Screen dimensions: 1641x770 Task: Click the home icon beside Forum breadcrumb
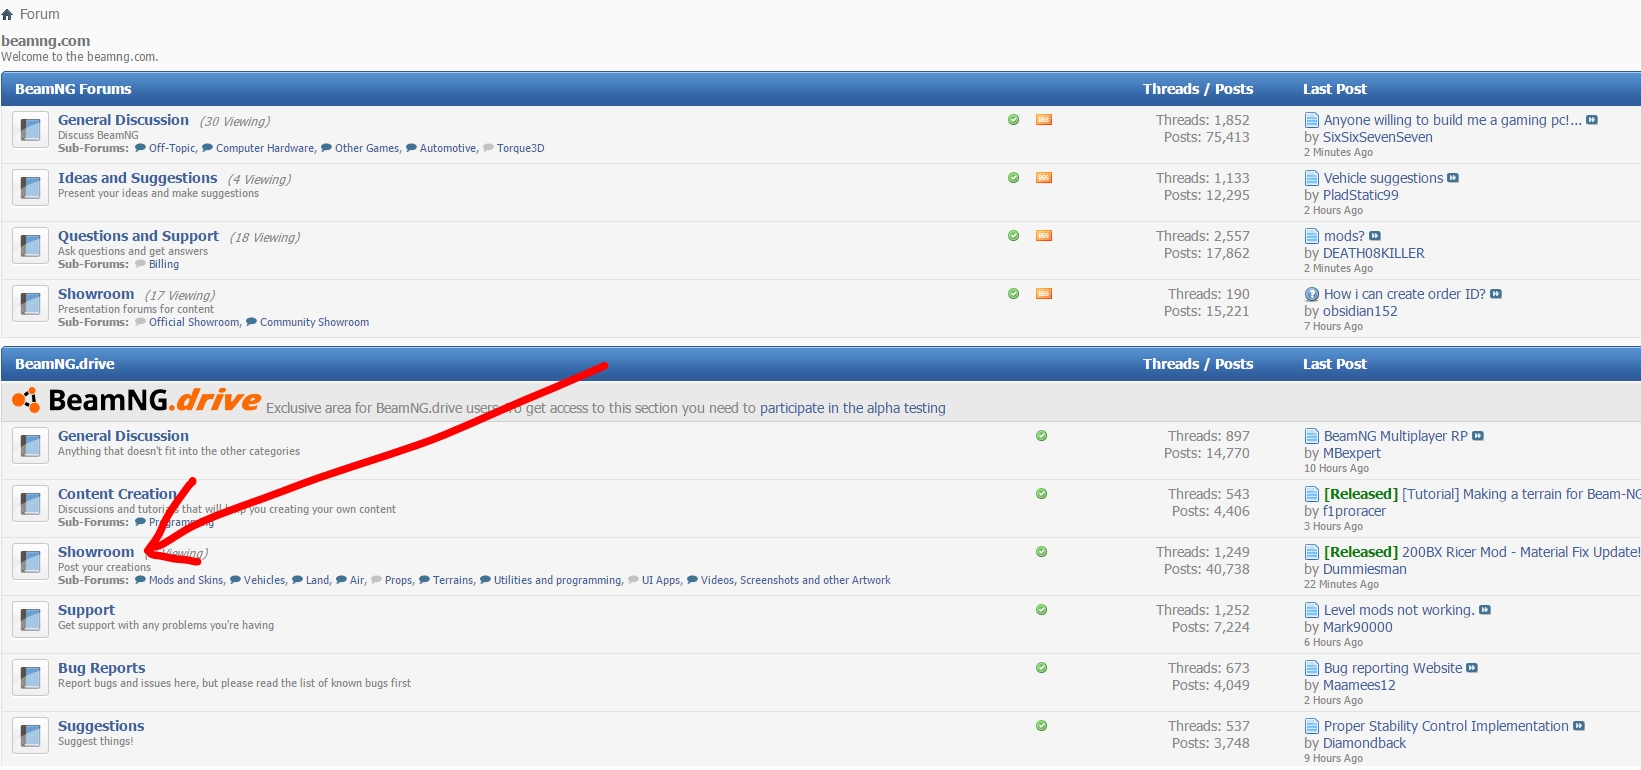[x=7, y=15]
